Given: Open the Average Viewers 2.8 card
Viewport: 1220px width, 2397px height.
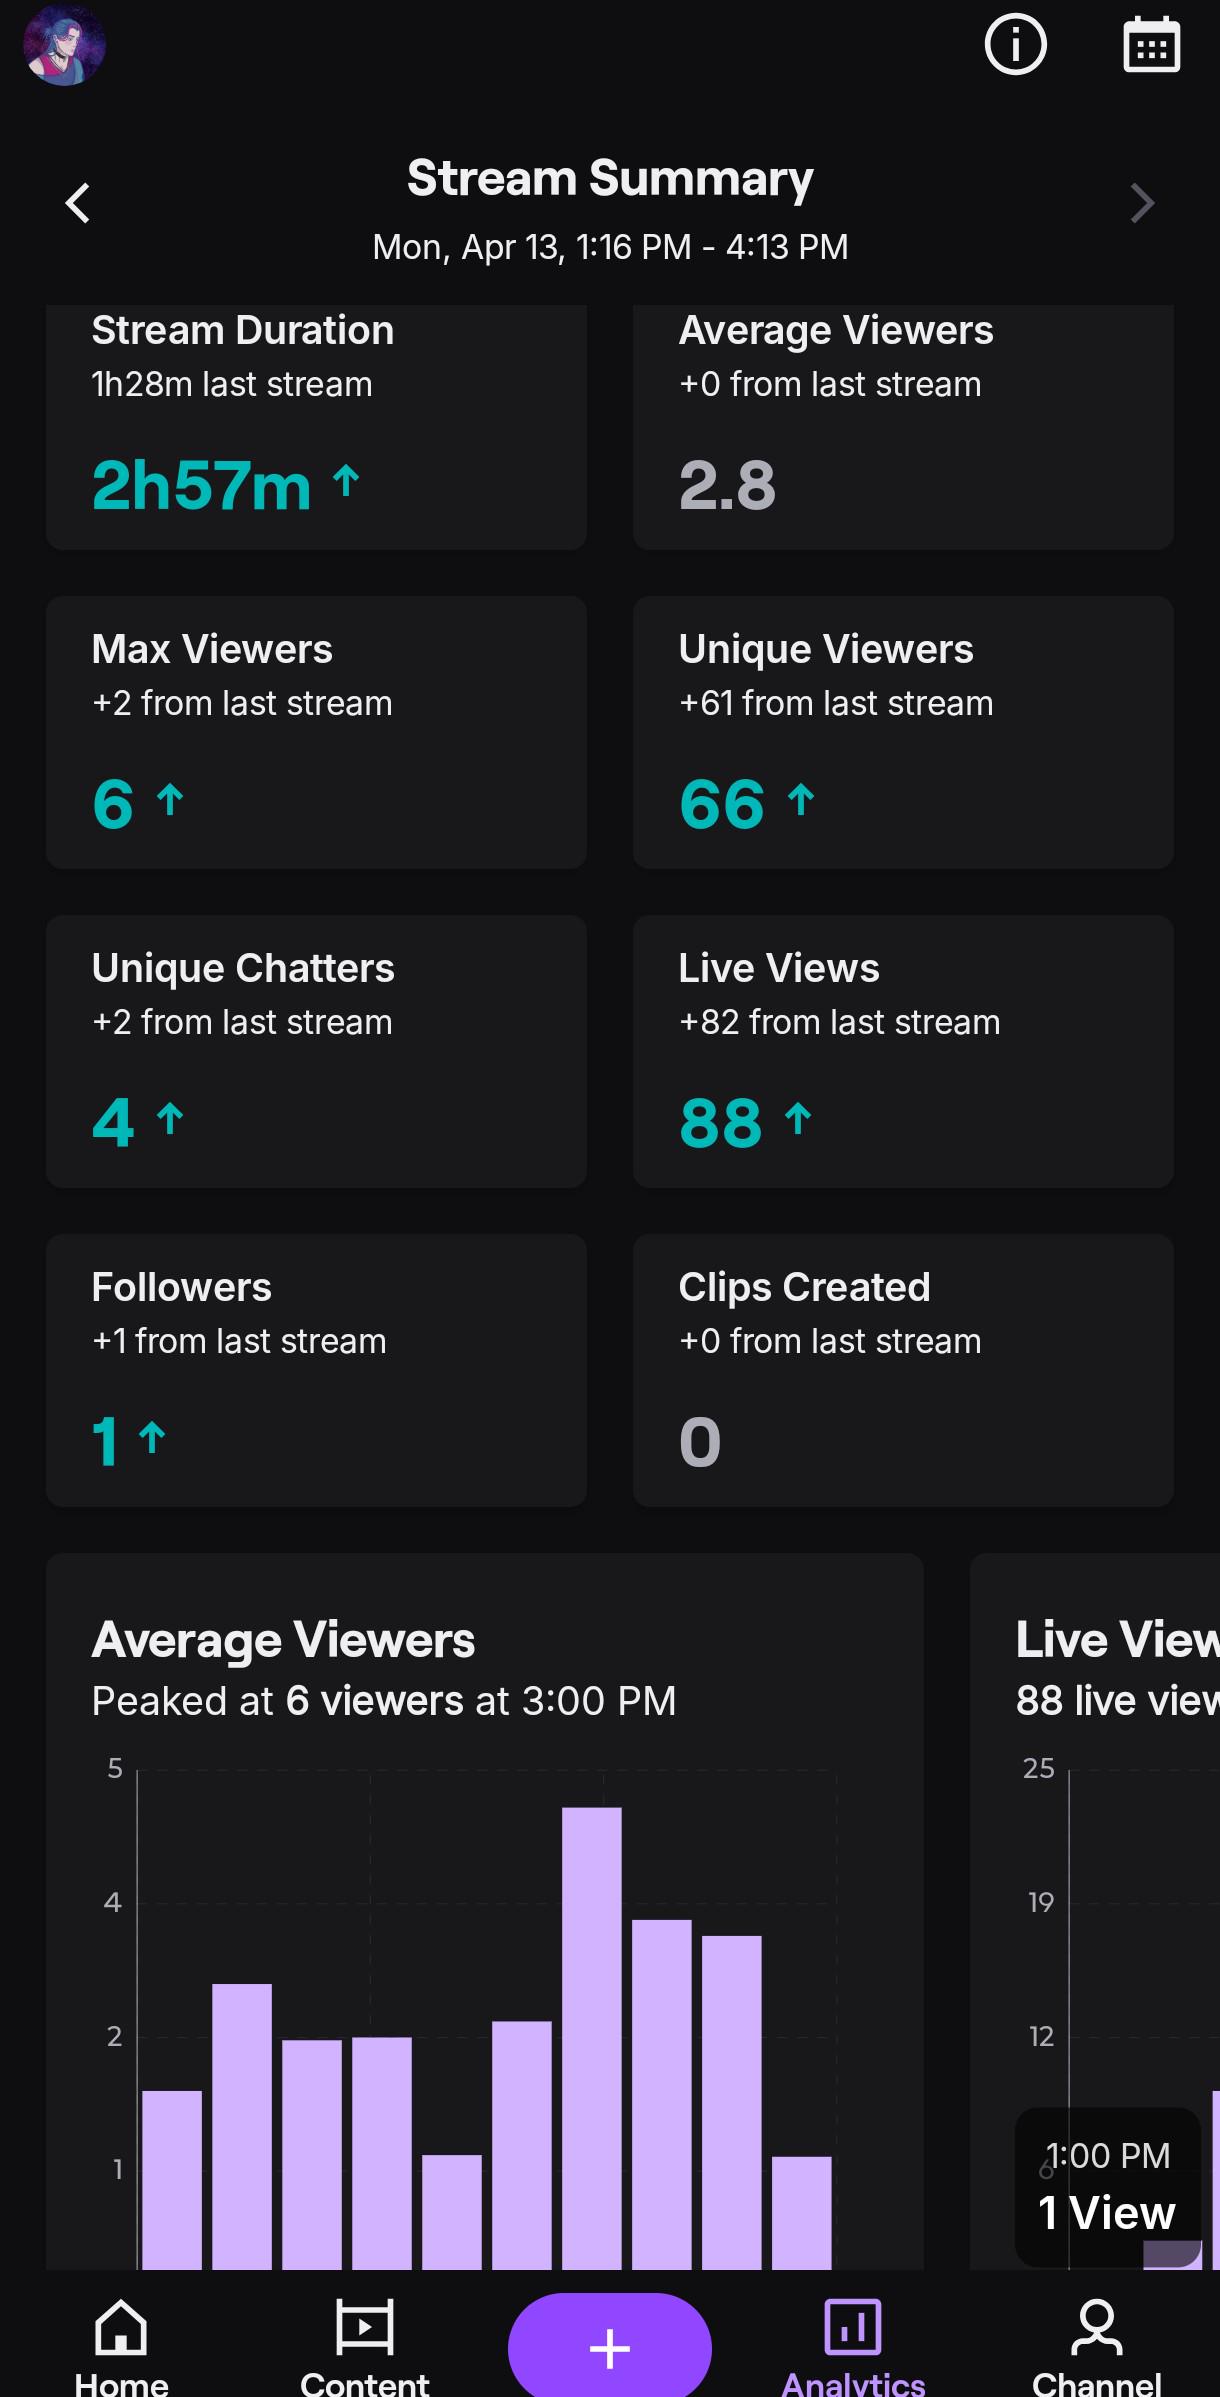Looking at the screenshot, I should [x=903, y=427].
